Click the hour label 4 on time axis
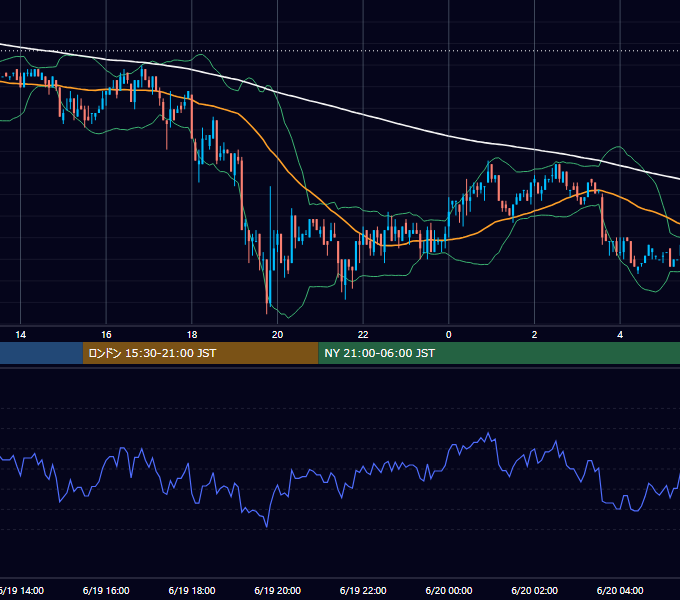Viewport: 680px width, 600px height. pyautogui.click(x=620, y=335)
